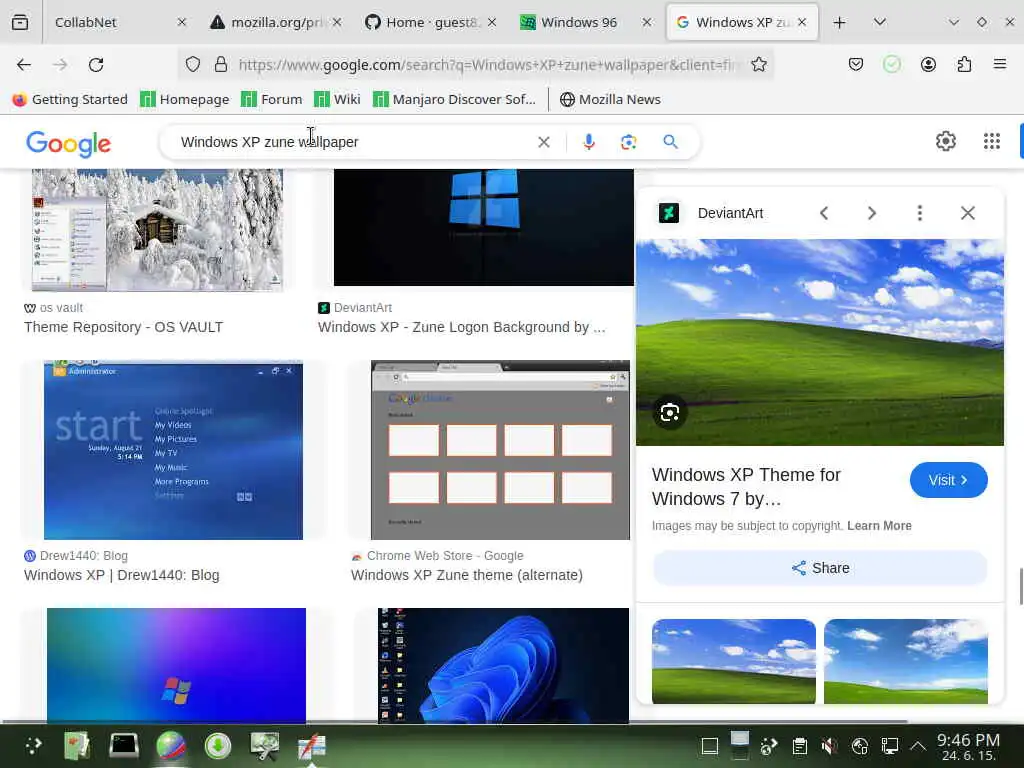The image size is (1024, 768).
Task: Search inside the image with Lens
Action: (670, 413)
